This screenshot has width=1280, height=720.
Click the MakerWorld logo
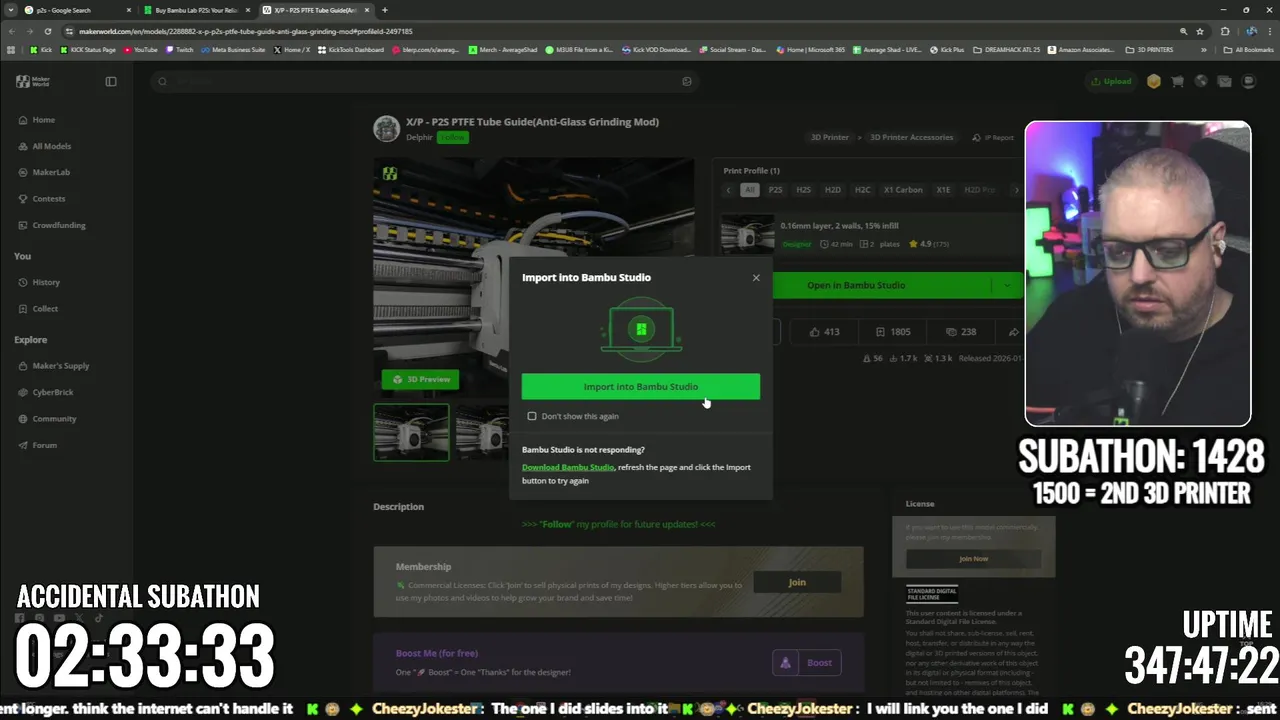[x=32, y=81]
